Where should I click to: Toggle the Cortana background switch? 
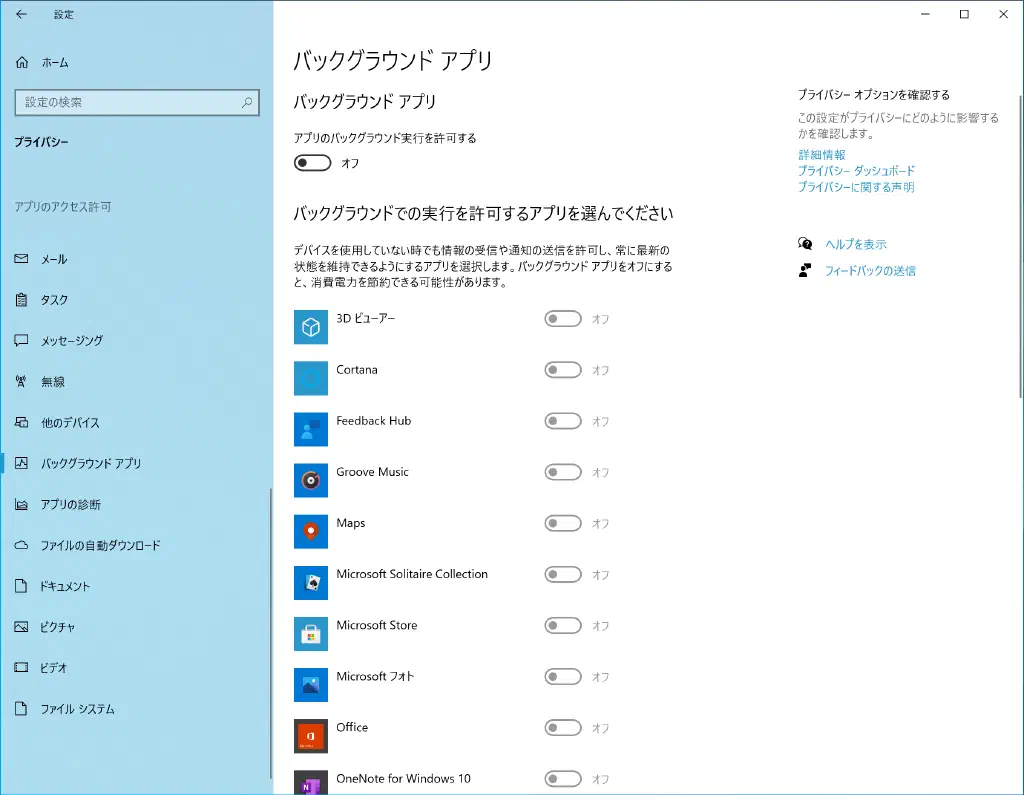tap(563, 370)
